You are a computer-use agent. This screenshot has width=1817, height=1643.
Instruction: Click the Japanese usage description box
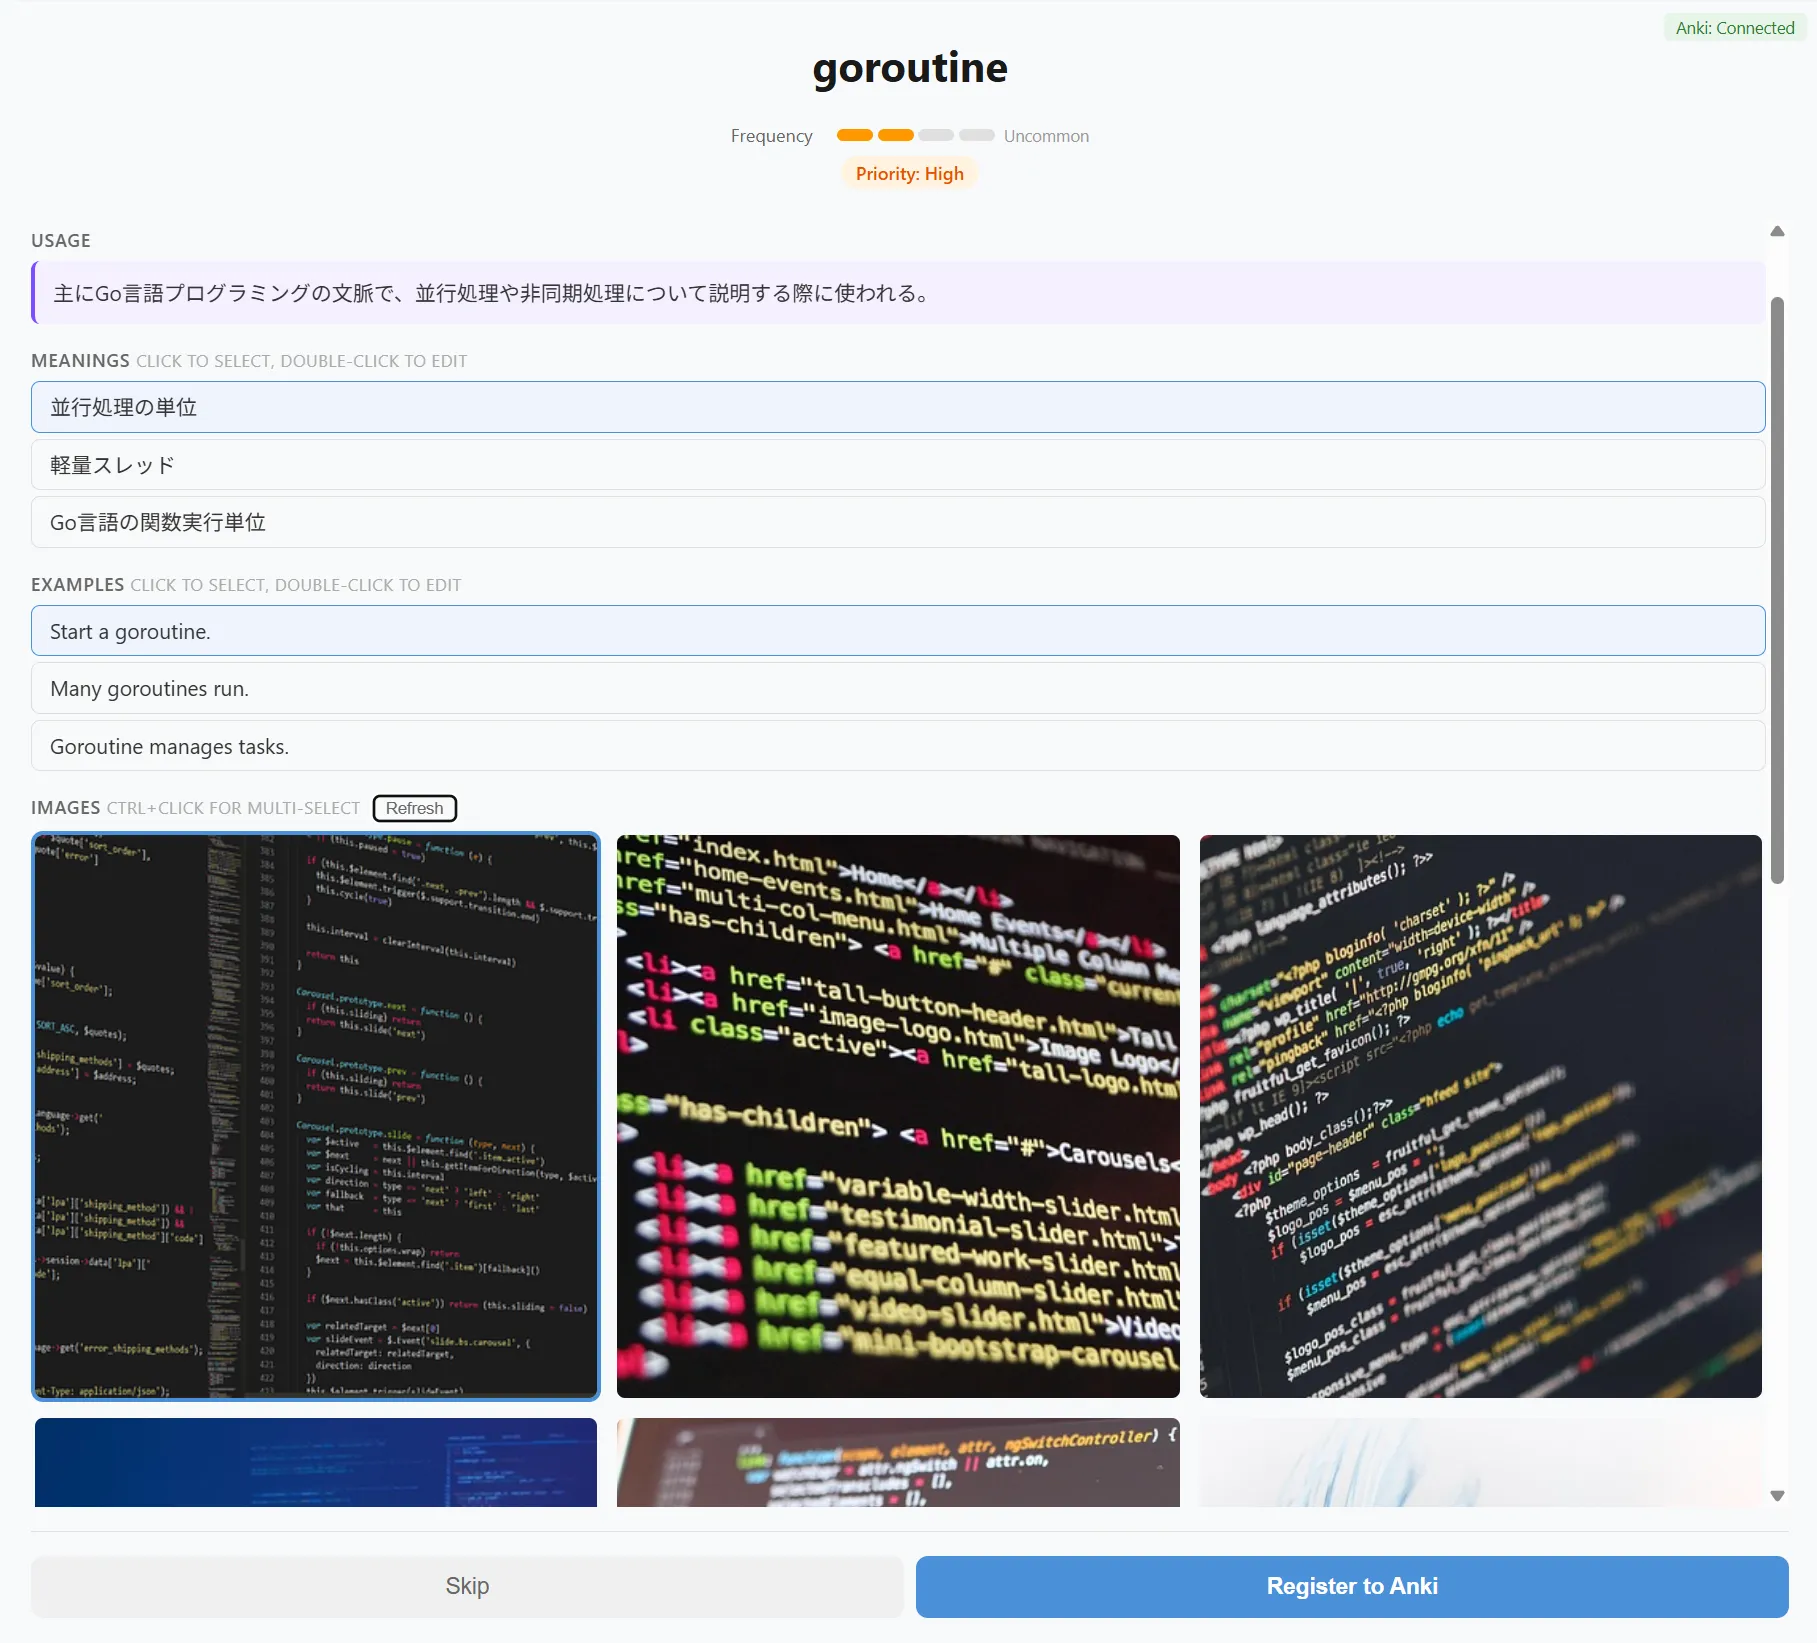[898, 293]
